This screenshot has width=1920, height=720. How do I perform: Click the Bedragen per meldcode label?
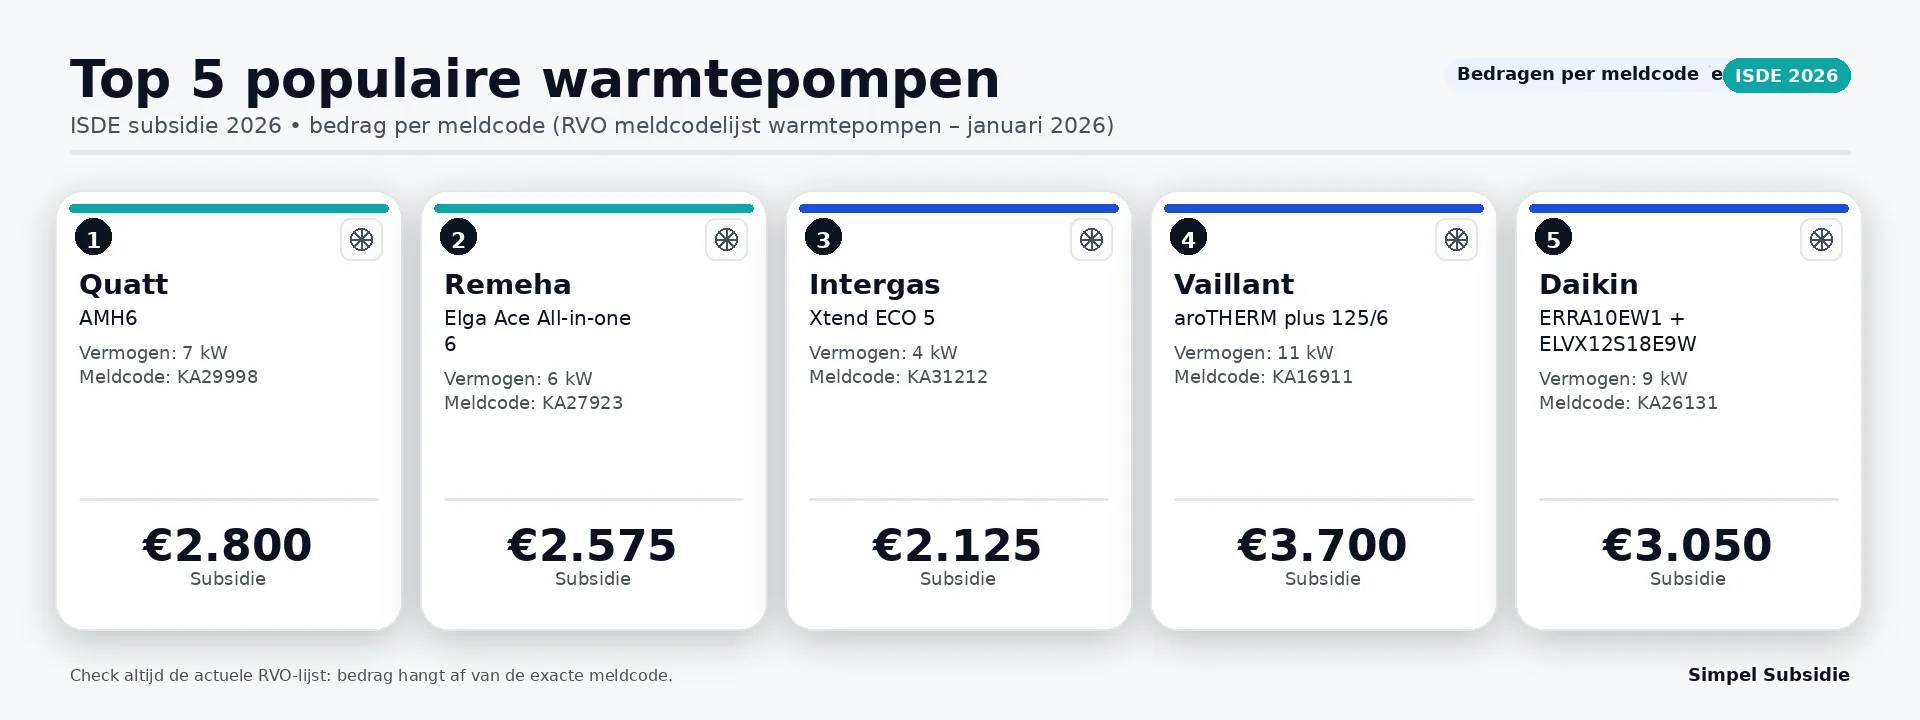(1577, 74)
